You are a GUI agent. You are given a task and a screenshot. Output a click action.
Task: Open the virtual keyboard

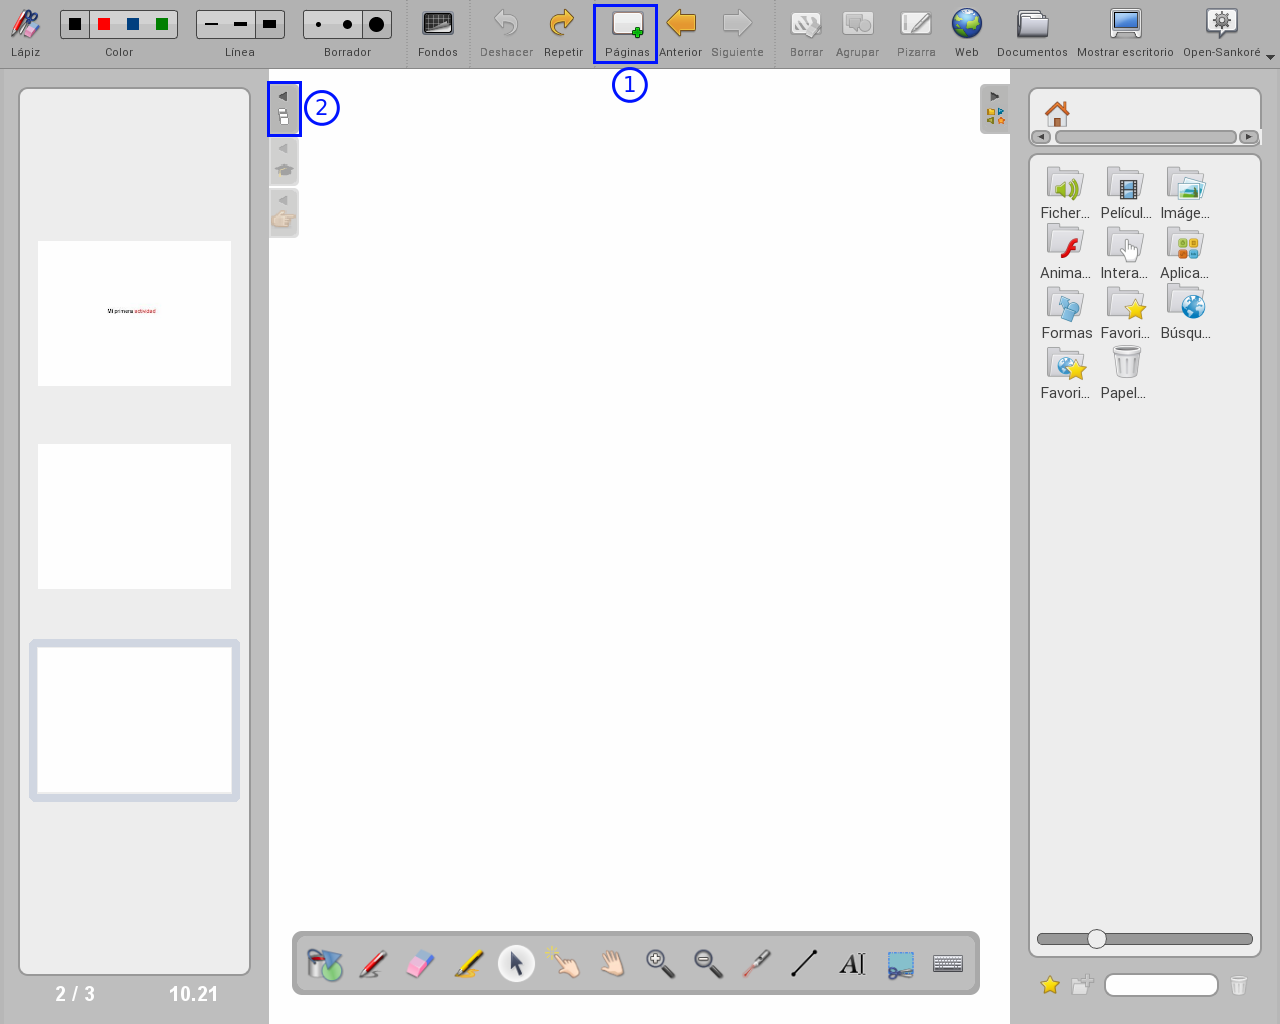coord(947,964)
